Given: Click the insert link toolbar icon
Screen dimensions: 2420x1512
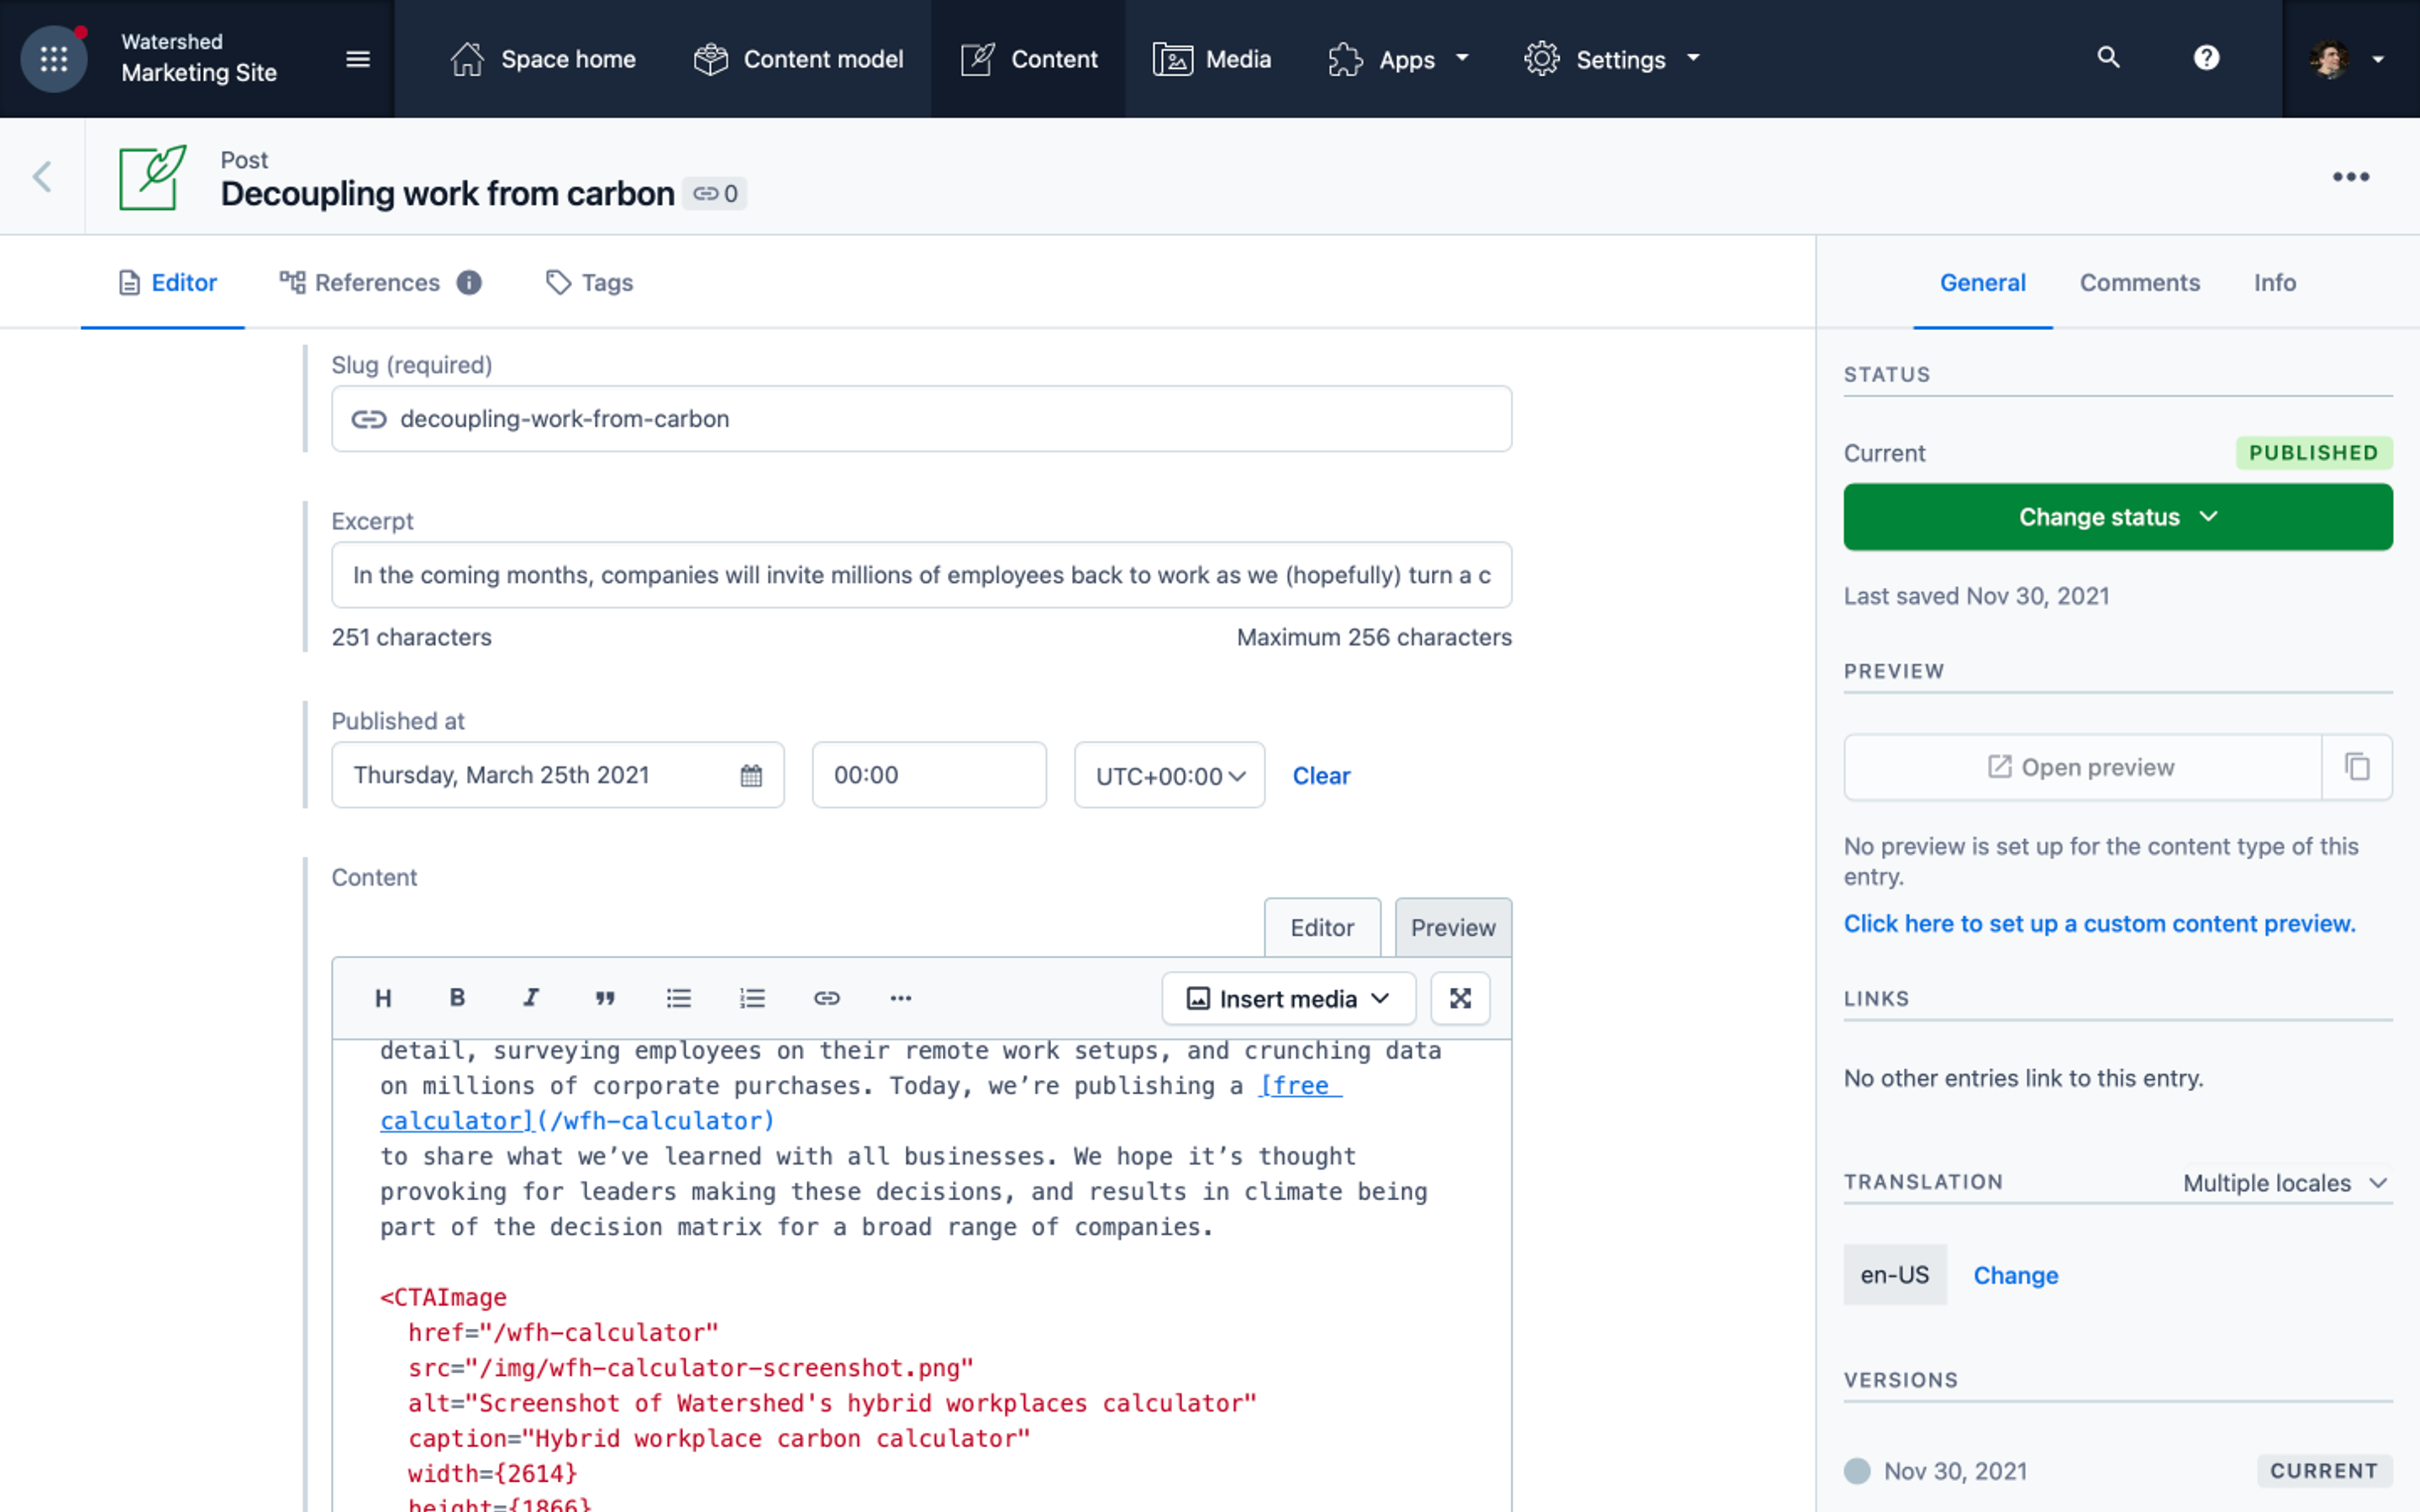Looking at the screenshot, I should 827,998.
